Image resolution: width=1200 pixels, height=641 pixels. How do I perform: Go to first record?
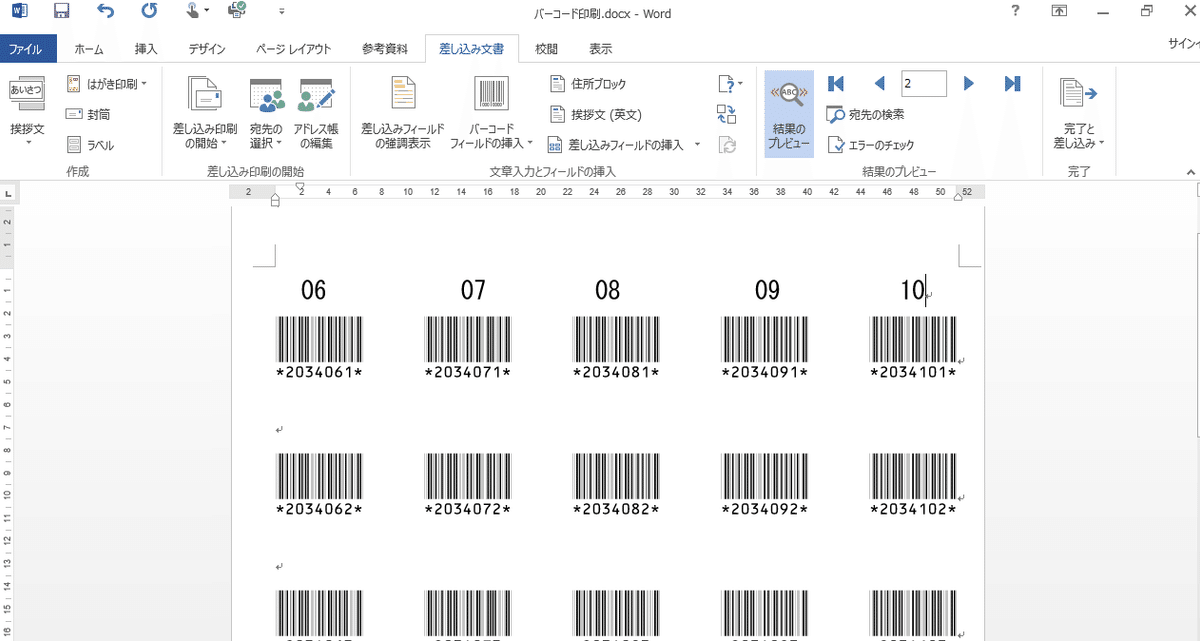coord(836,84)
